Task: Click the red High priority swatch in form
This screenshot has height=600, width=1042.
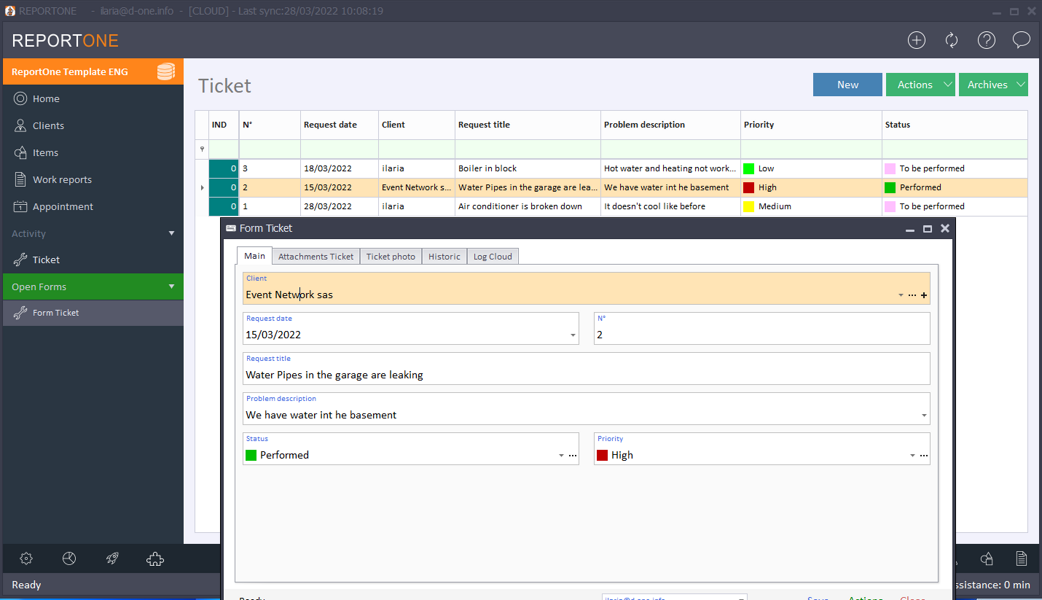Action: point(602,455)
